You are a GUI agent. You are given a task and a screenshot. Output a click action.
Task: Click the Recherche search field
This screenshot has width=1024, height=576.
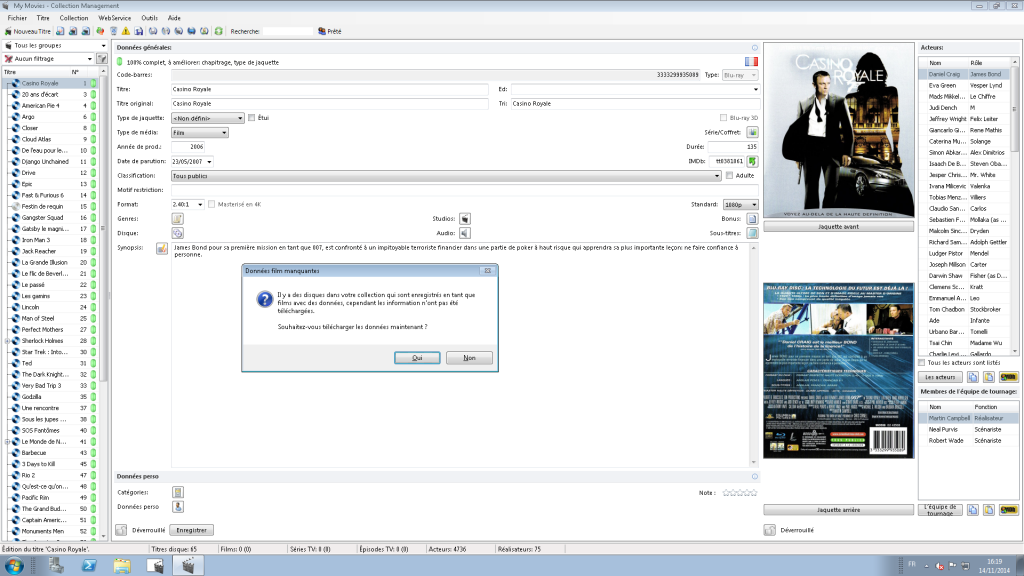point(287,31)
